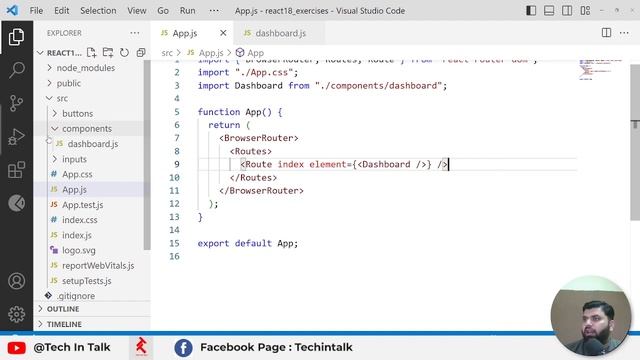Click line number 9 in the gutter

point(176,164)
